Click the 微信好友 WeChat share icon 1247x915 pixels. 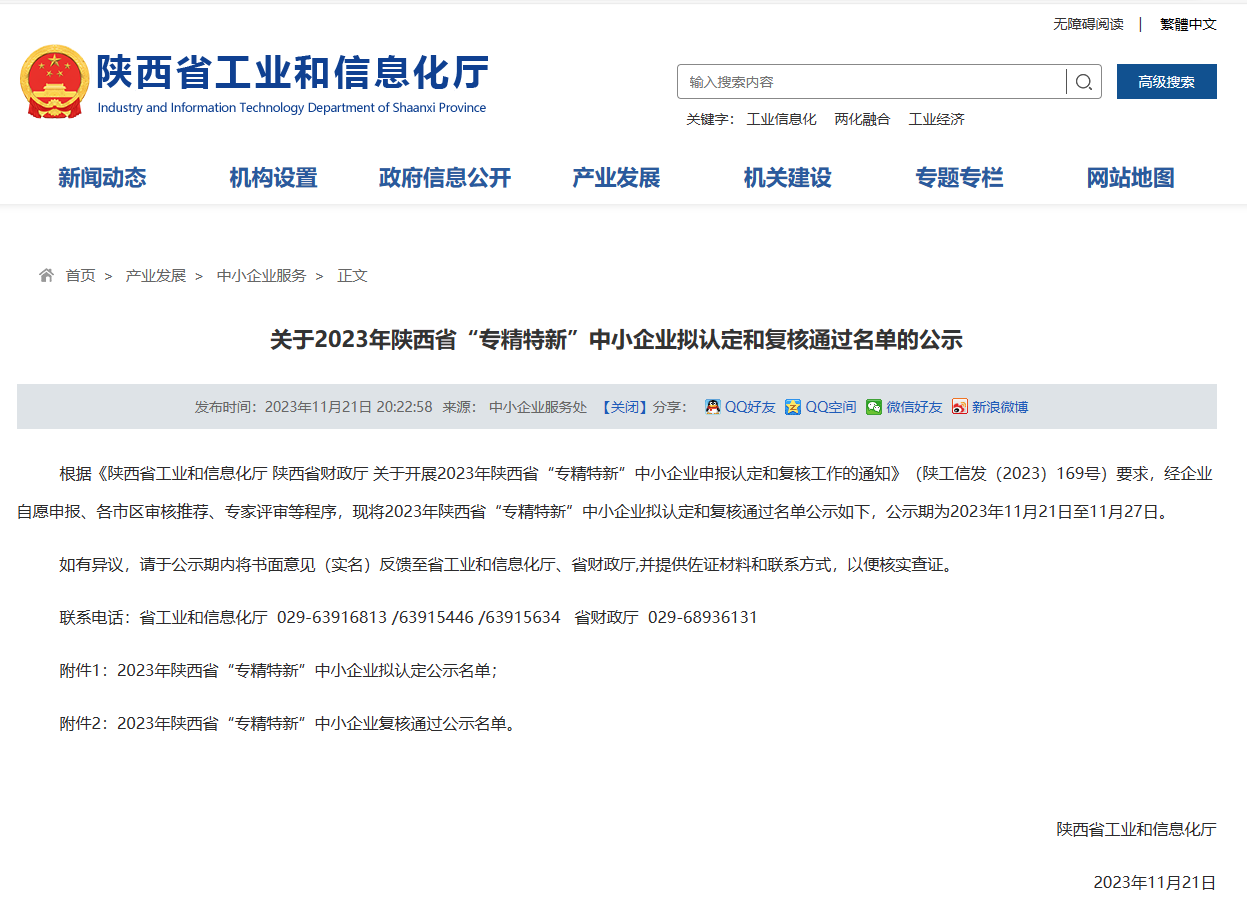(874, 407)
